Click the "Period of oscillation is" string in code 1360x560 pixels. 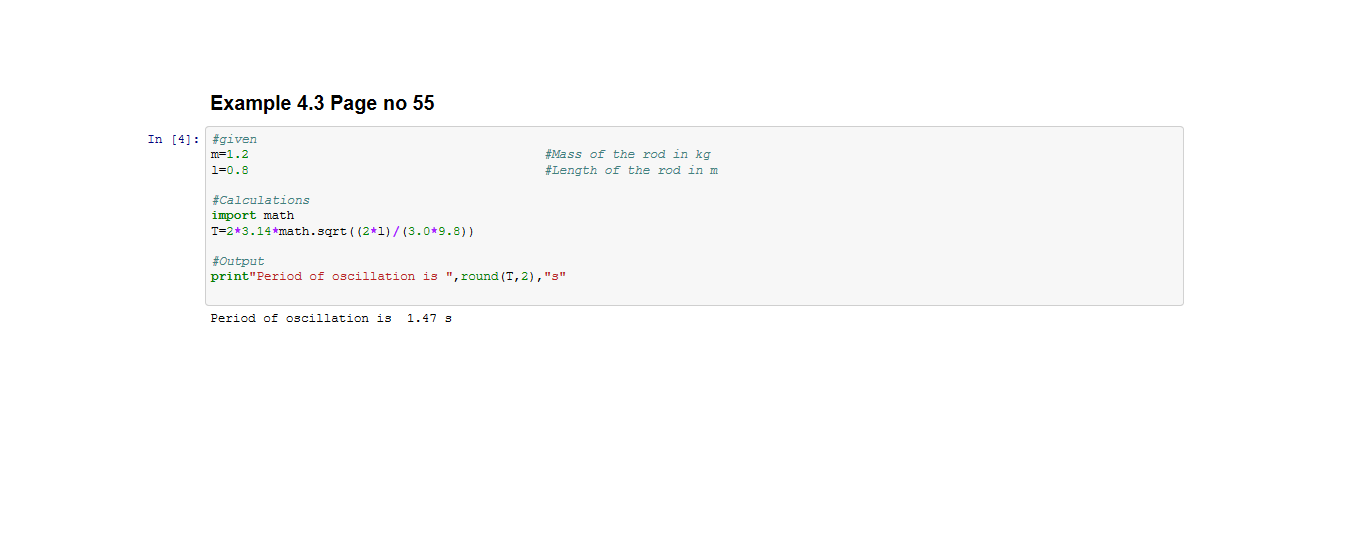pyautogui.click(x=350, y=276)
